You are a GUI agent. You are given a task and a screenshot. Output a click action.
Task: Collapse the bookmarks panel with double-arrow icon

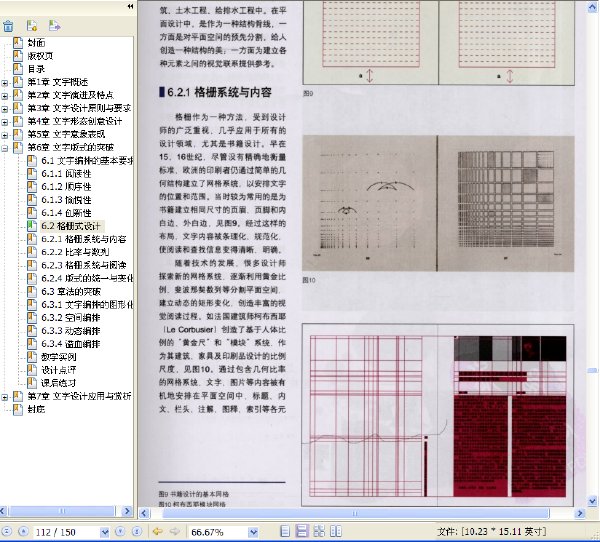coord(130,6)
